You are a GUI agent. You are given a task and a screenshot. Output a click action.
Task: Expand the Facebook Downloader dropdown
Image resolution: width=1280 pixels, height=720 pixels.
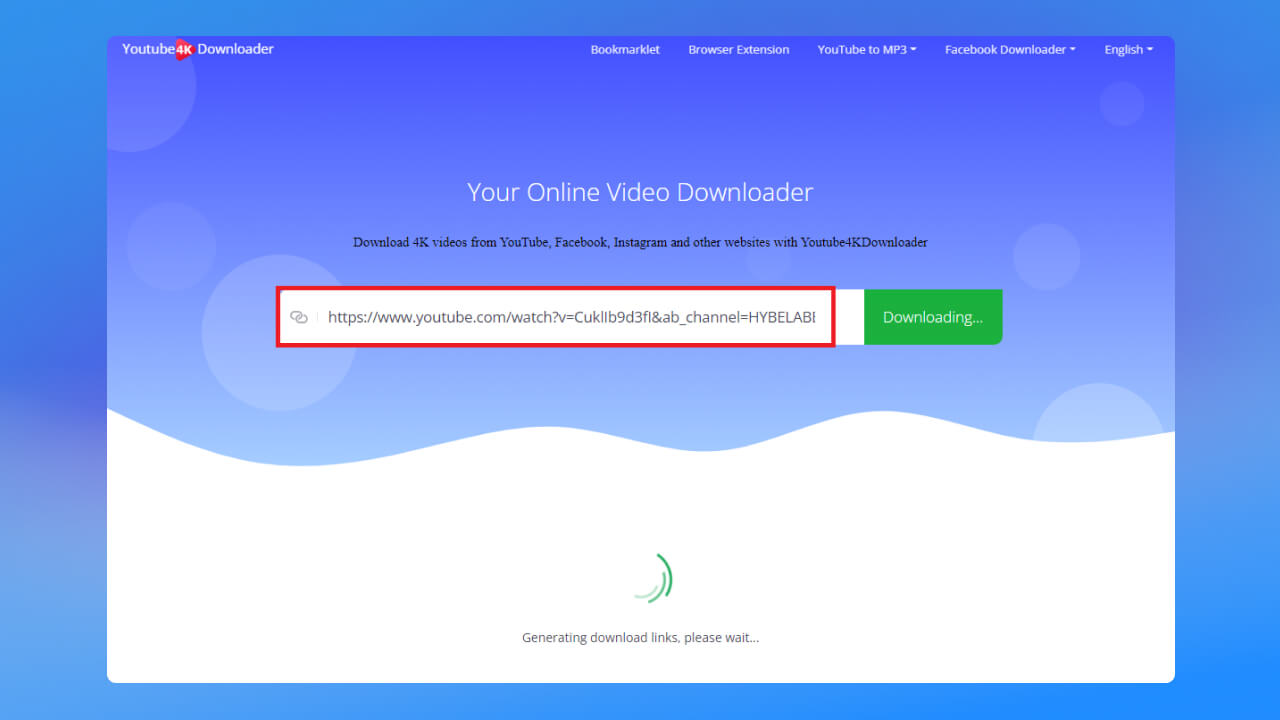(x=1010, y=50)
